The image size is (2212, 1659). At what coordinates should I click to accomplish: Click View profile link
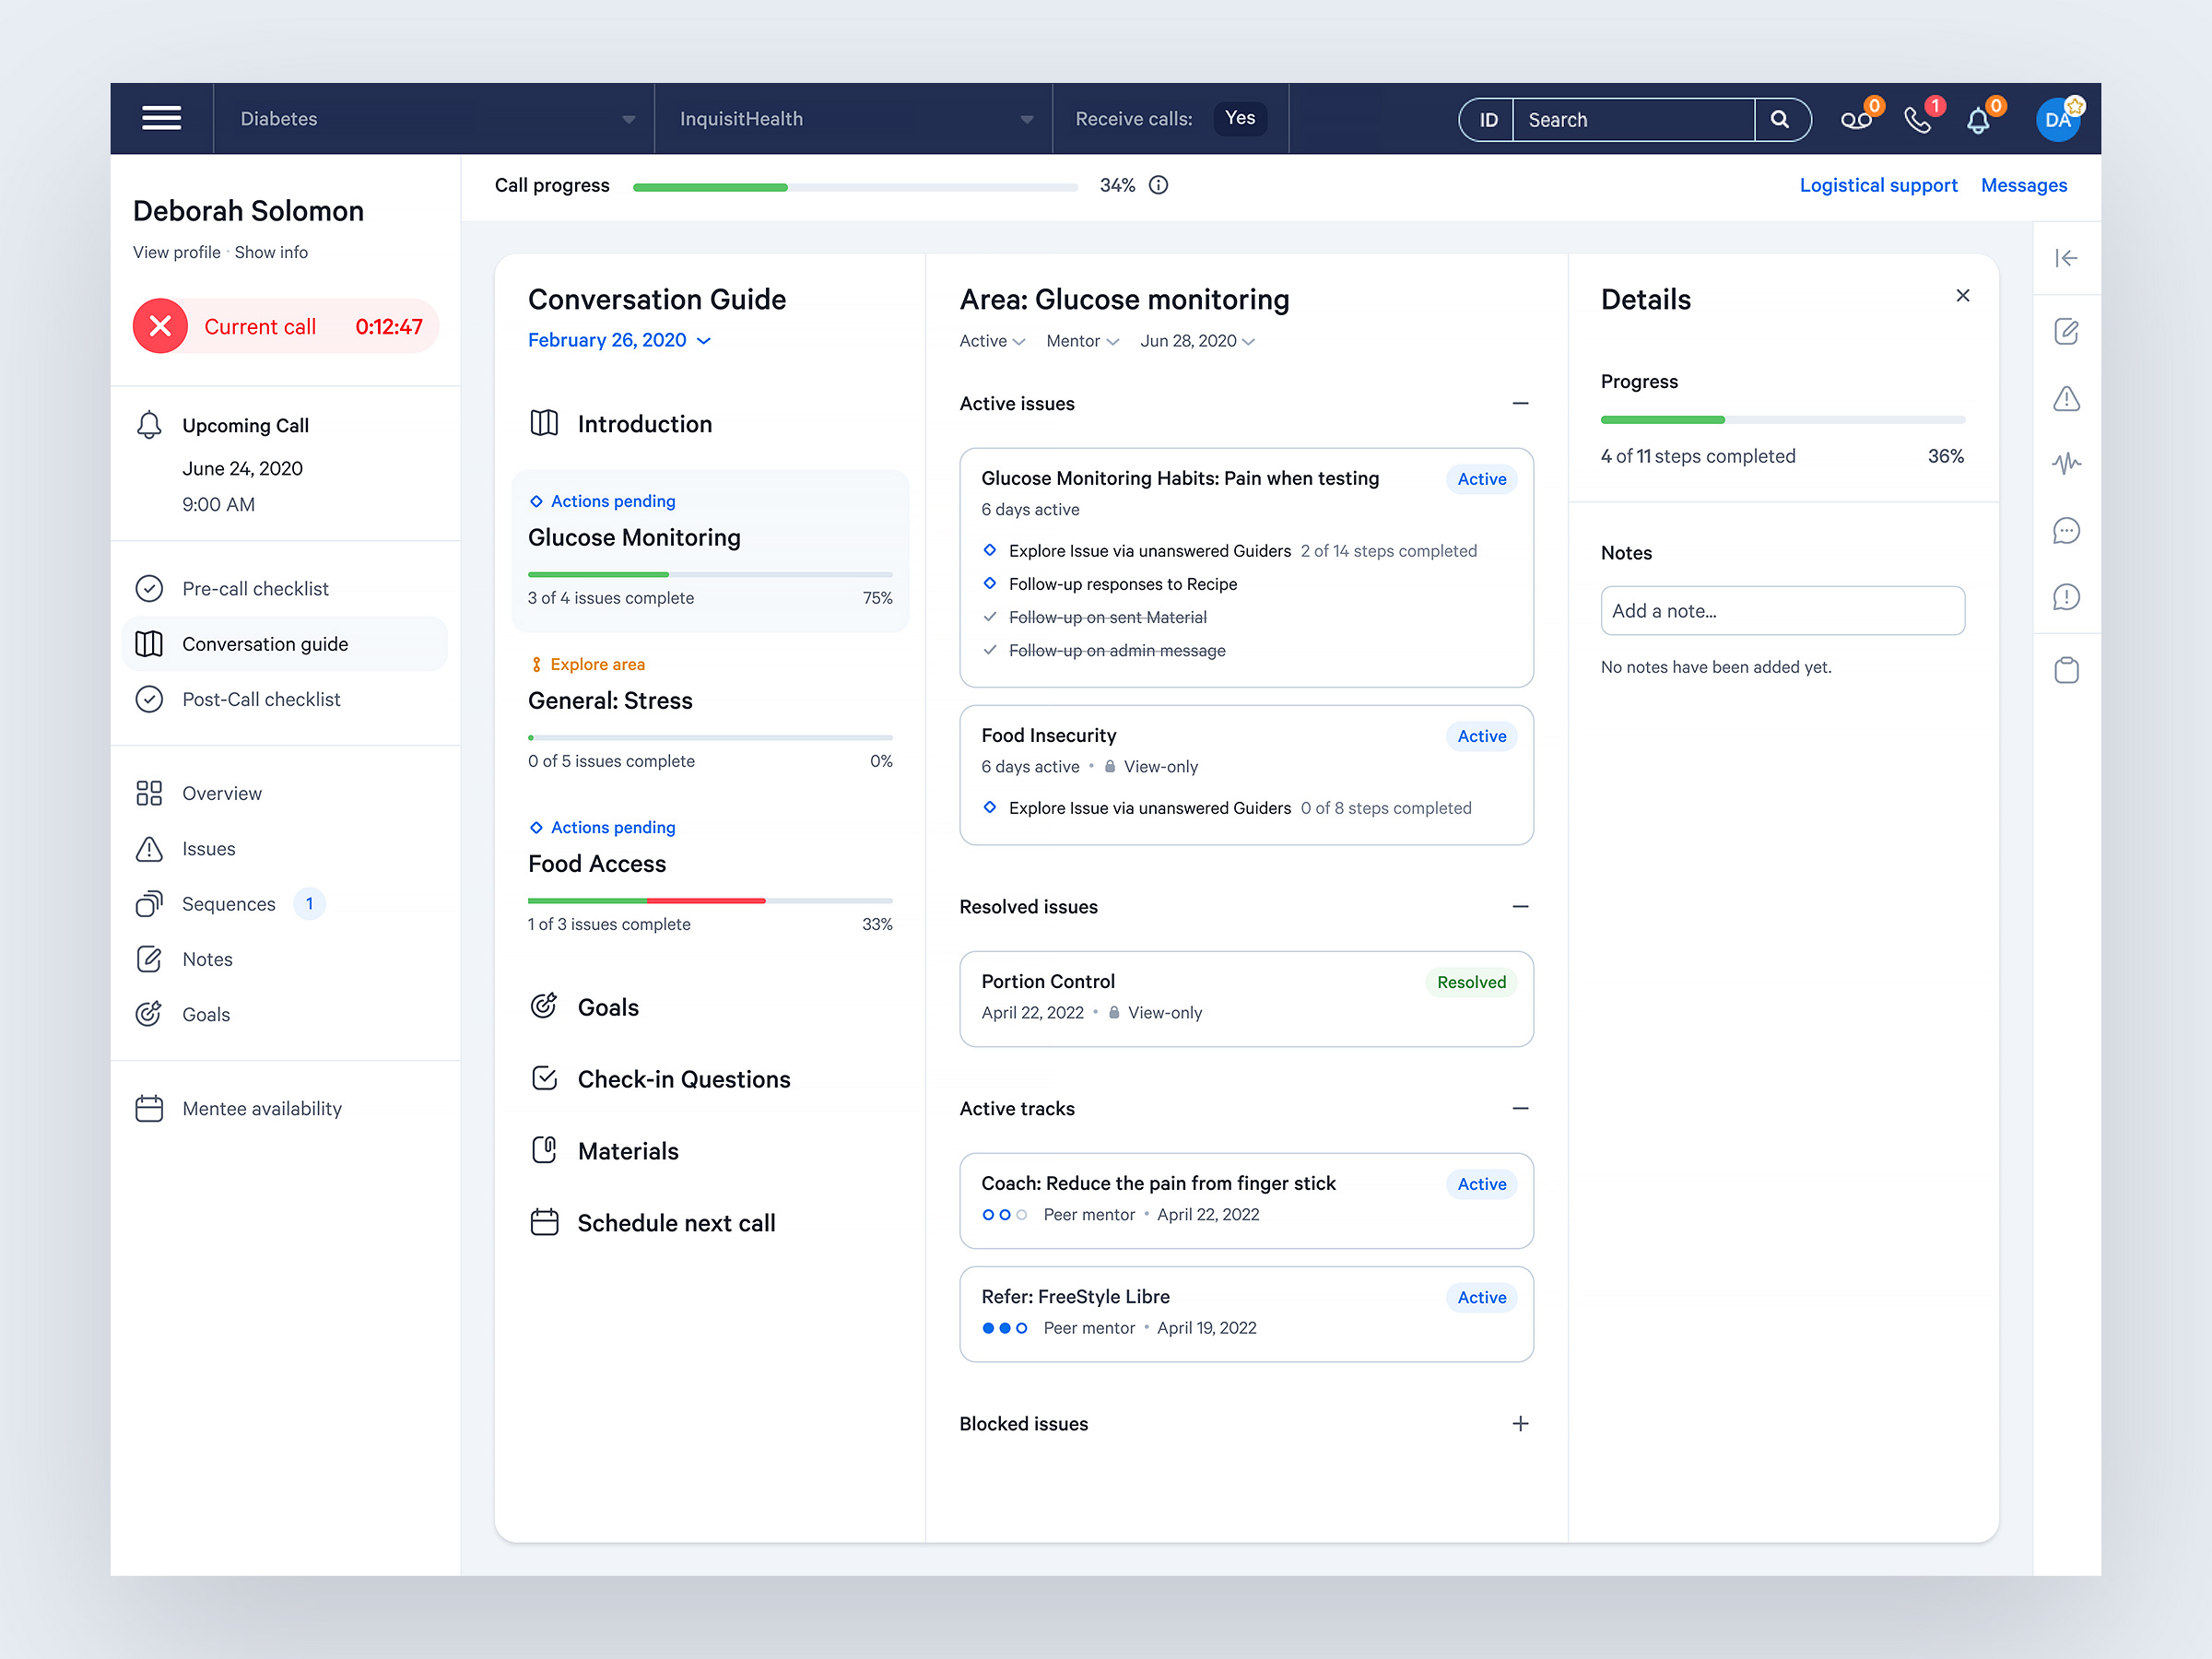coord(177,252)
